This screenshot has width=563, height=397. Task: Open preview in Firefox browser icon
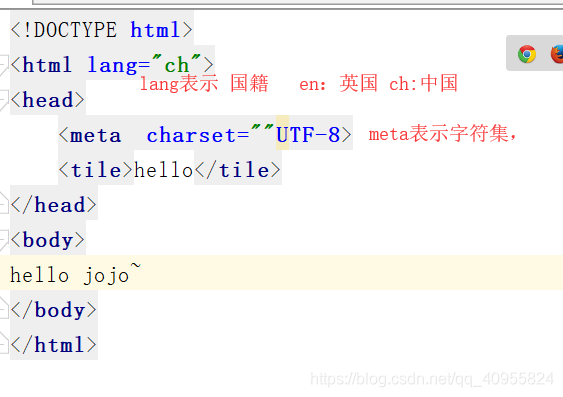click(557, 54)
